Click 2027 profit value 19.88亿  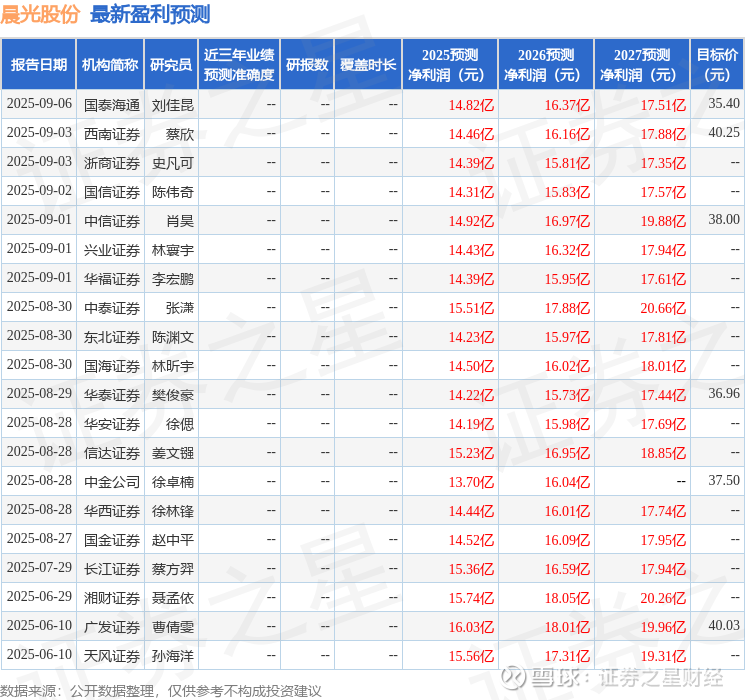coord(663,221)
